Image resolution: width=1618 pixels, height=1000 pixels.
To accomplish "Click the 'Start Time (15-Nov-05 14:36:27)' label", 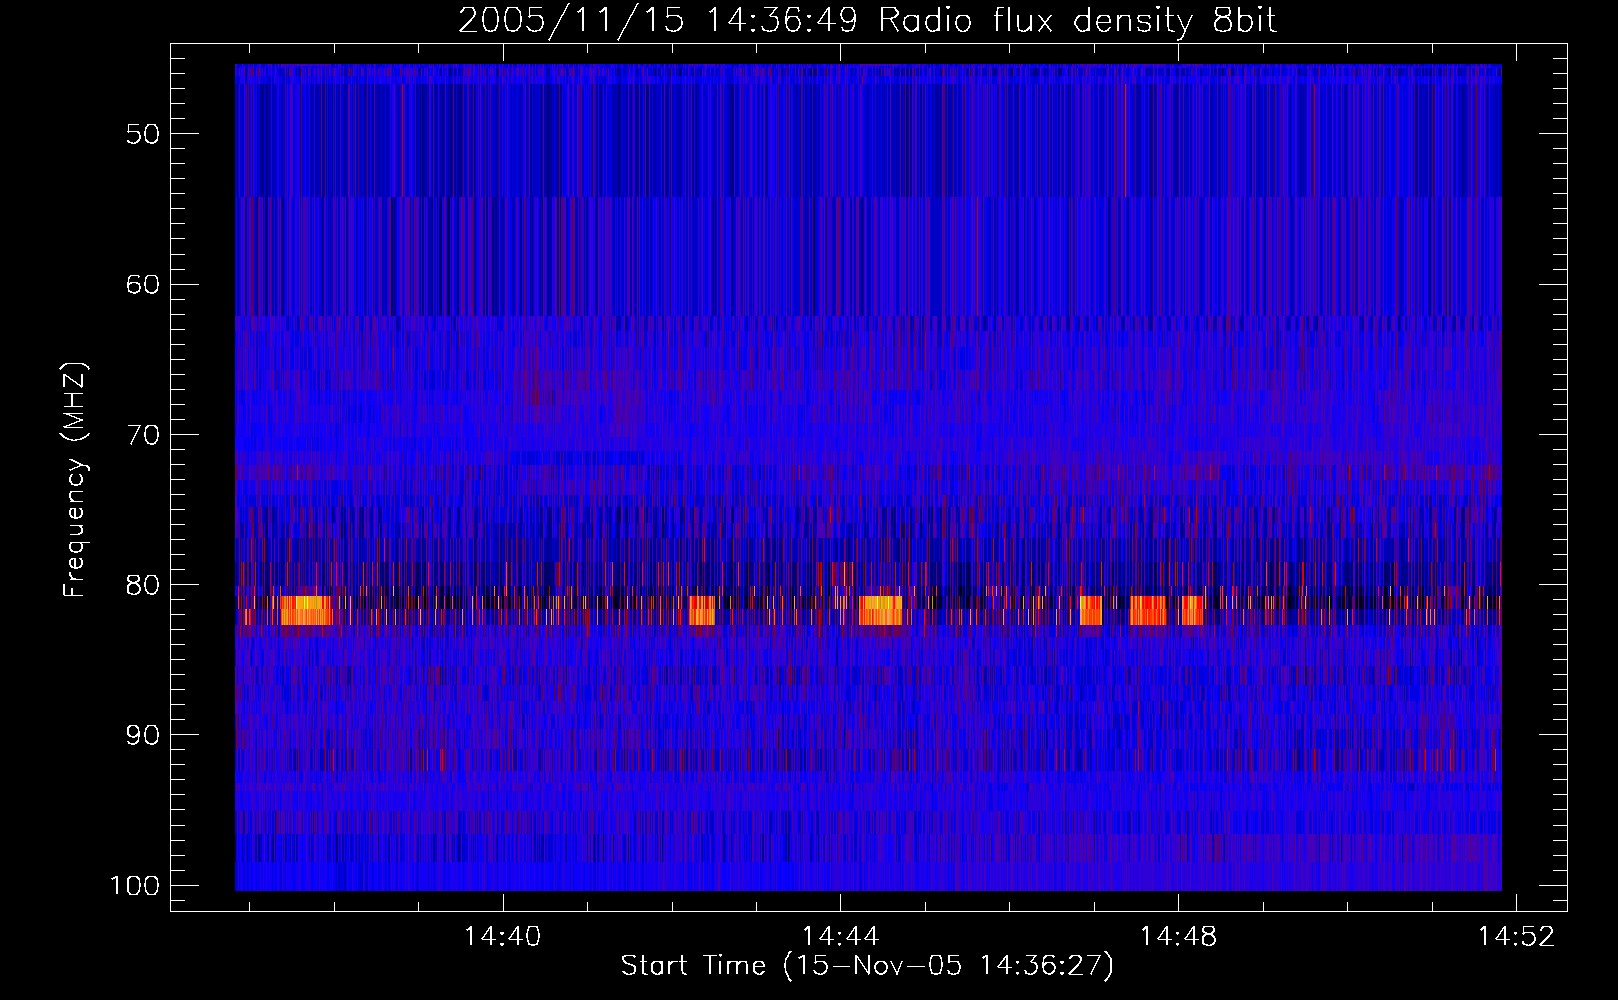I will click(867, 966).
